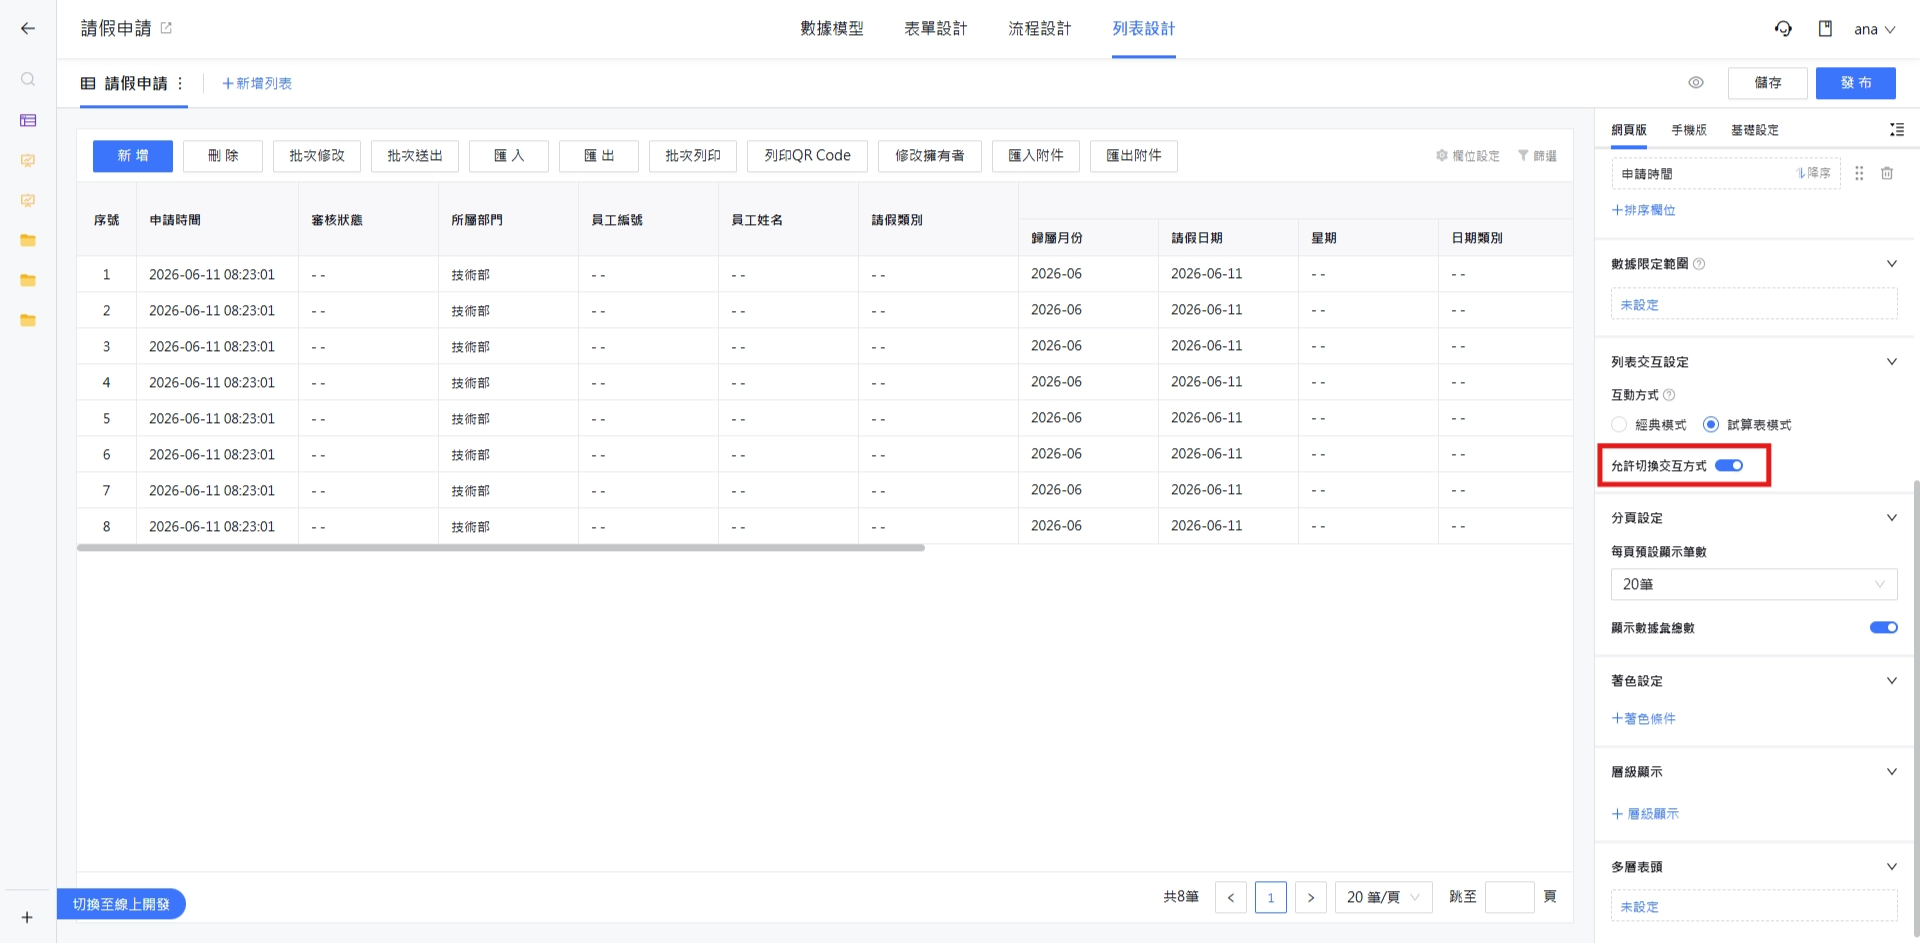Click the plus icon at sidebar bottom
This screenshot has height=943, width=1920.
27,917
